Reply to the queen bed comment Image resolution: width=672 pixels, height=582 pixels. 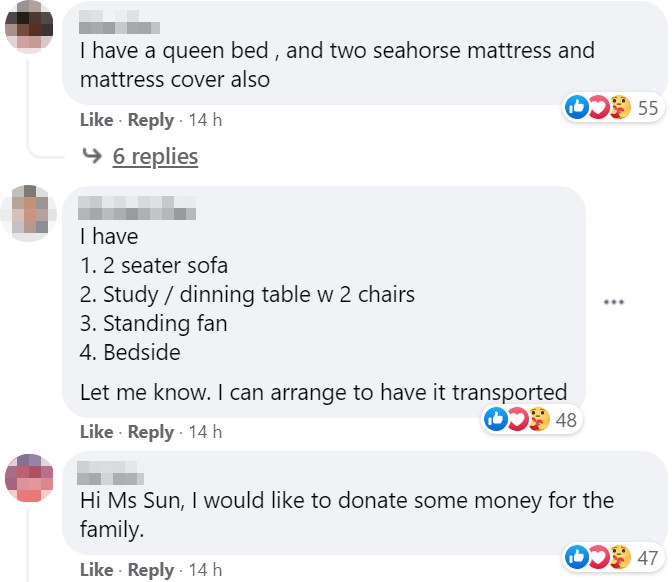point(151,120)
